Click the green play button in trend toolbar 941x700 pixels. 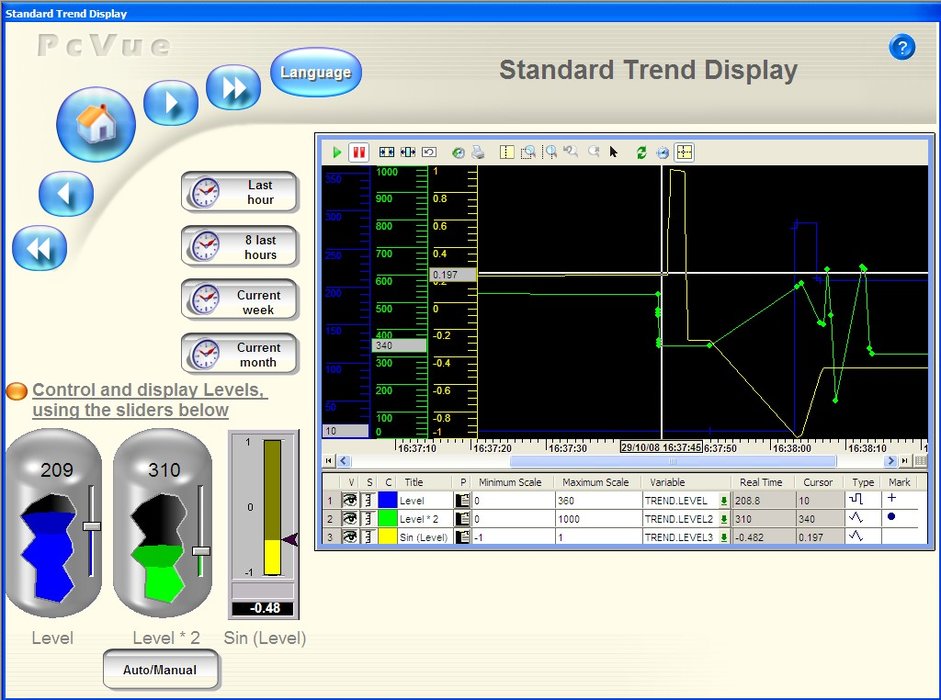(338, 153)
